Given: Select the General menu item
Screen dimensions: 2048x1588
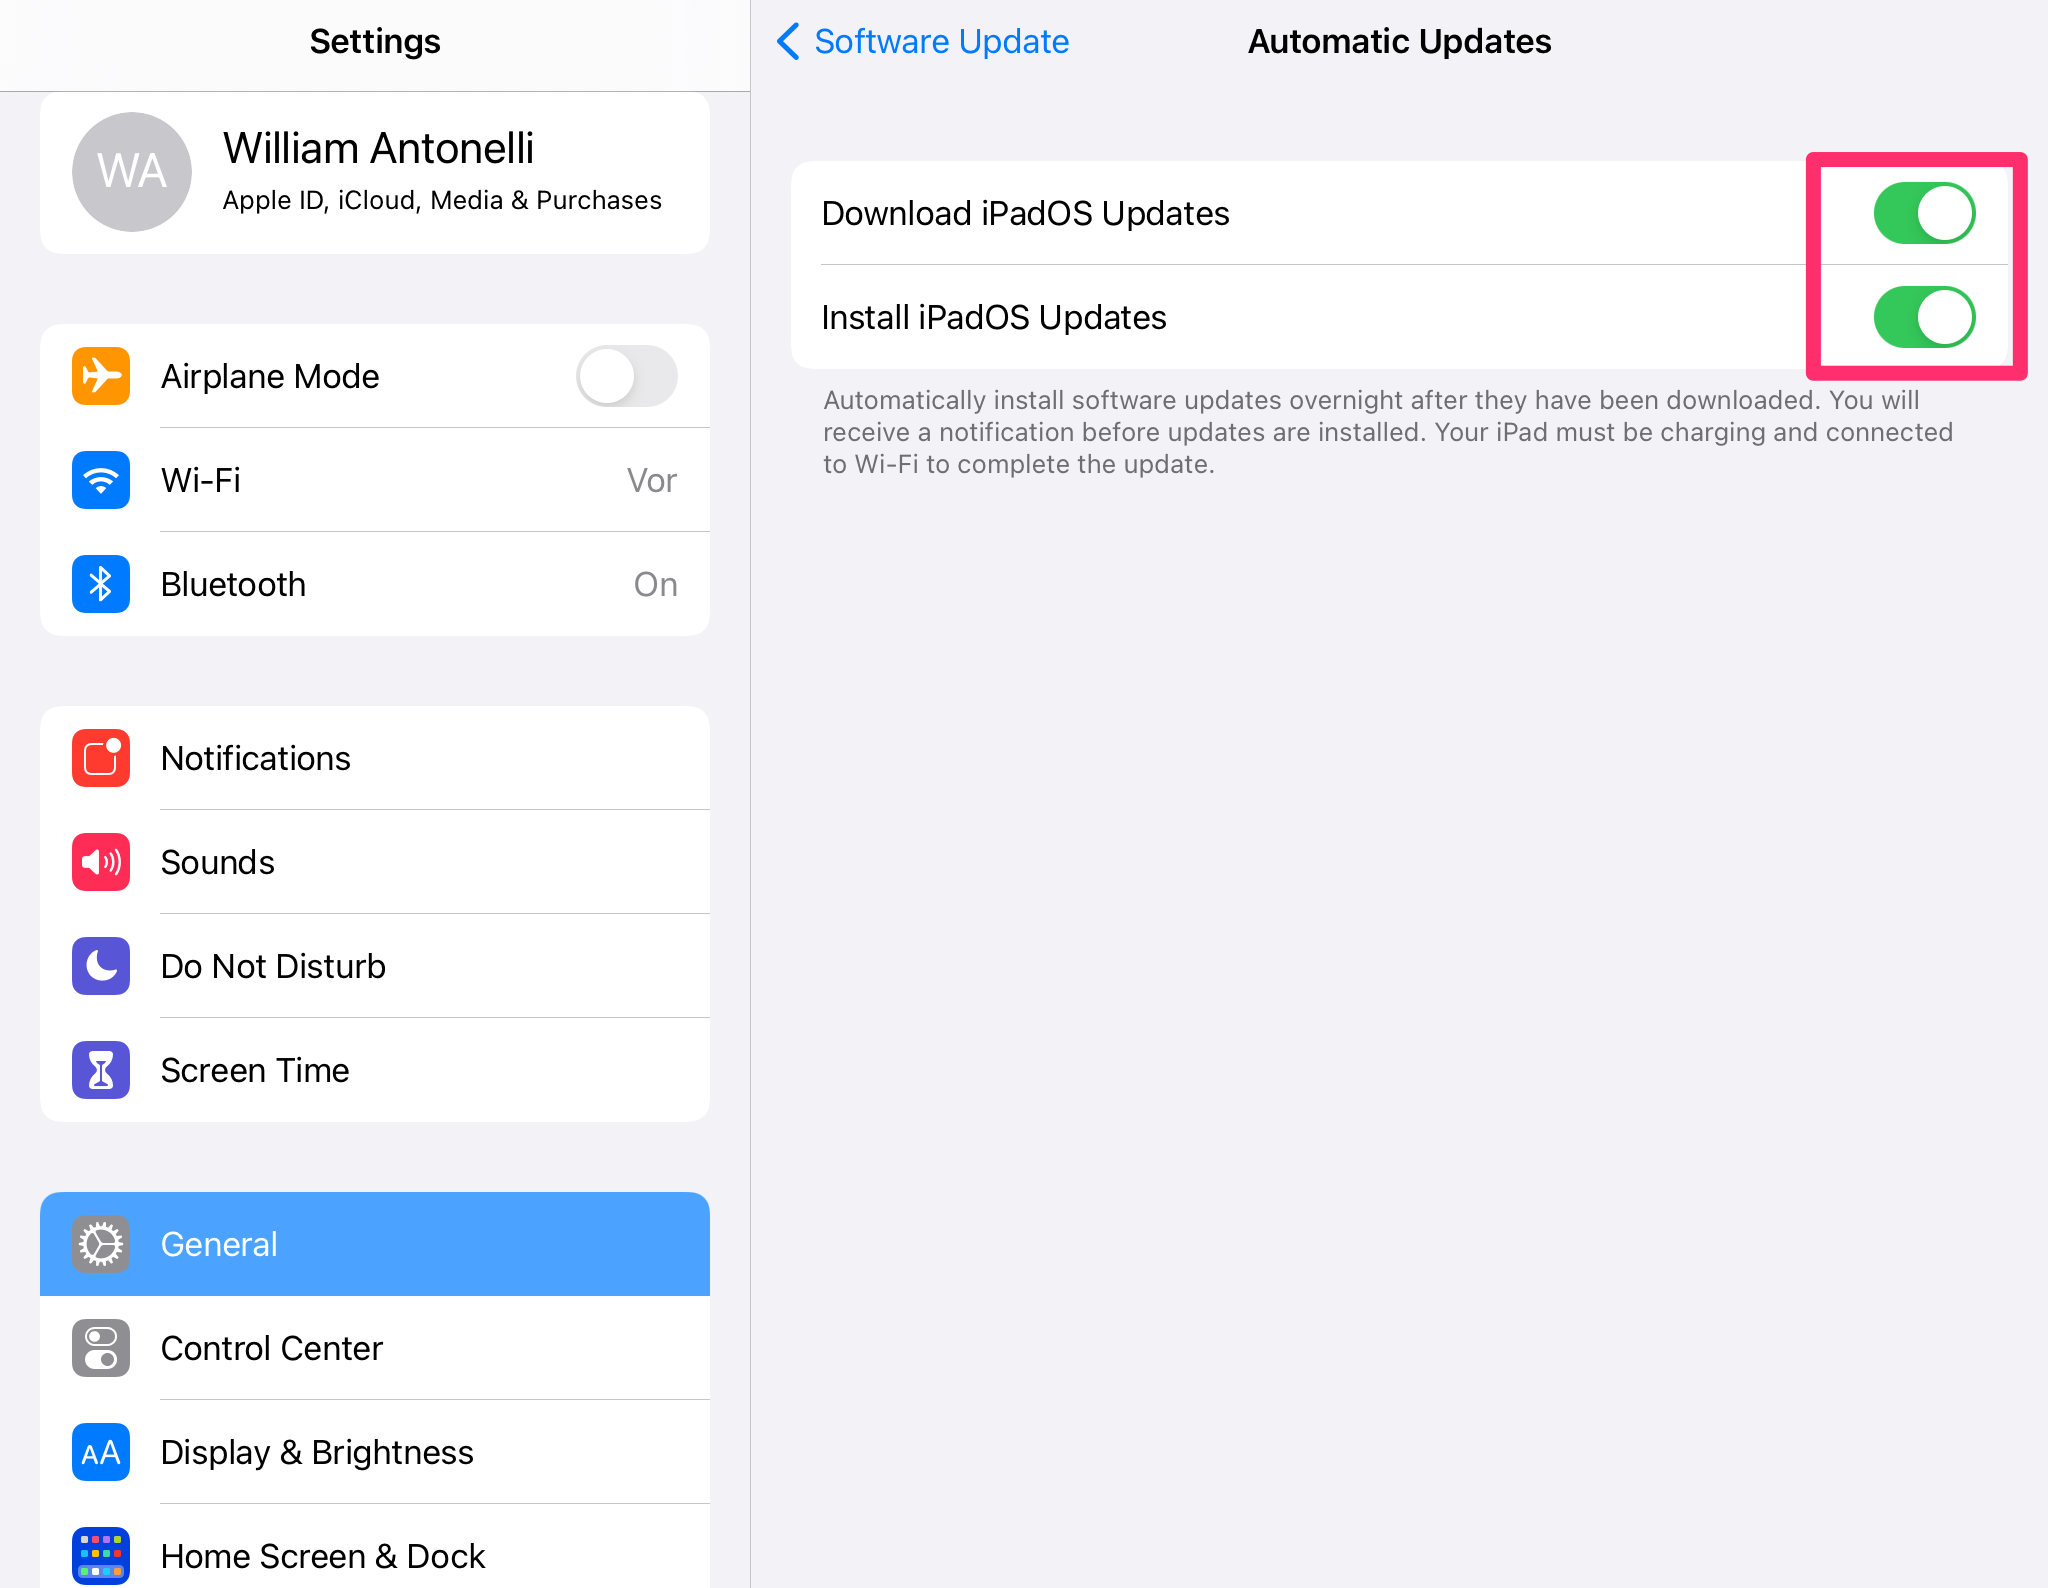Looking at the screenshot, I should (x=374, y=1244).
